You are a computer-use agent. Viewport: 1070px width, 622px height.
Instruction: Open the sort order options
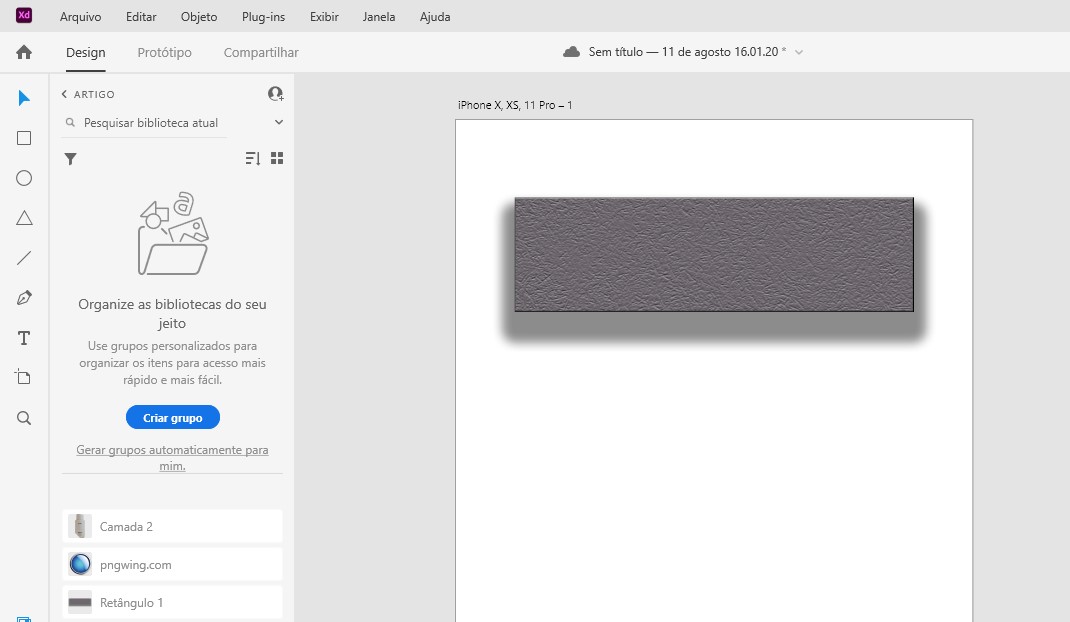[252, 158]
